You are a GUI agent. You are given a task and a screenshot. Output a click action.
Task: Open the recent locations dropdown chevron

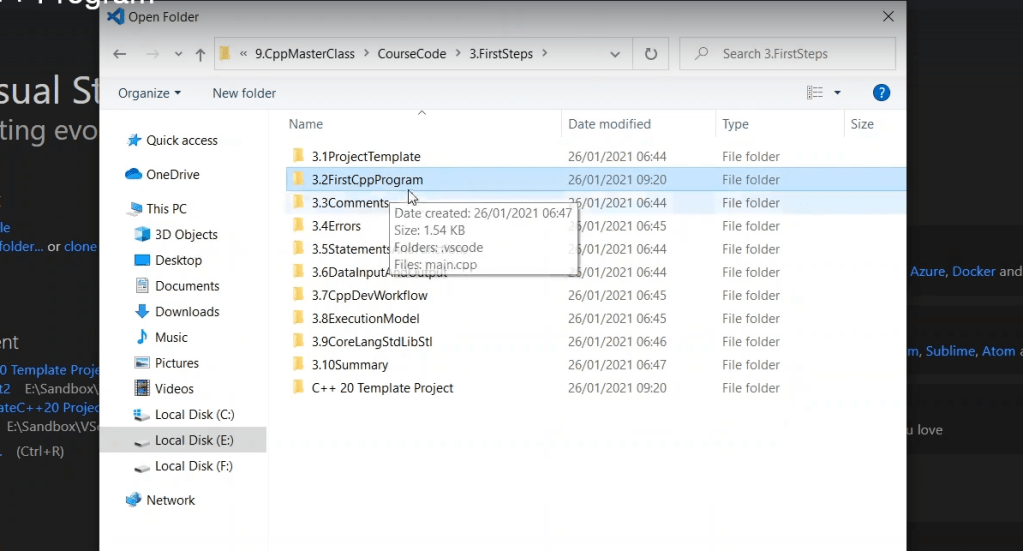[x=178, y=55]
